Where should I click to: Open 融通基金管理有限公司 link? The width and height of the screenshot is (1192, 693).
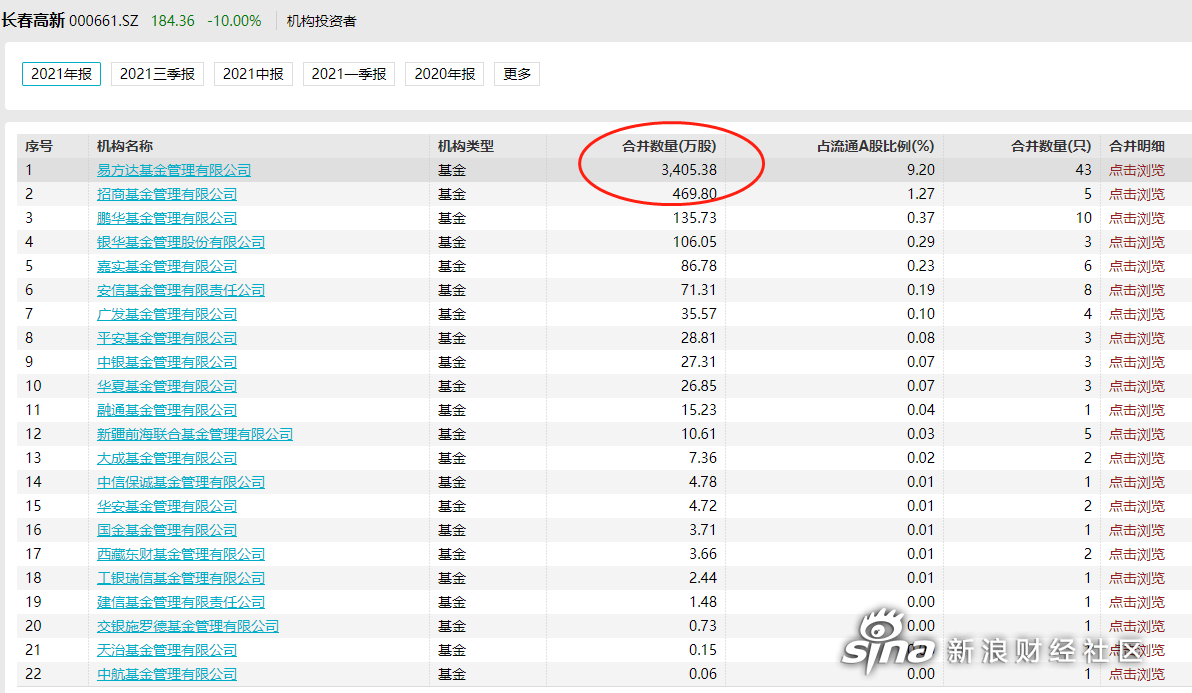coord(167,410)
